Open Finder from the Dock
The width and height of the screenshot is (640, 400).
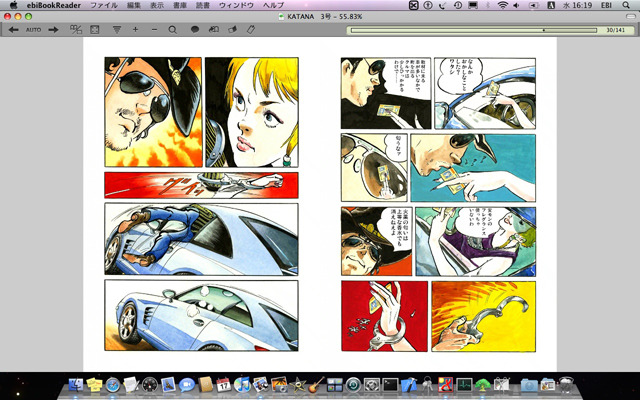(76, 384)
